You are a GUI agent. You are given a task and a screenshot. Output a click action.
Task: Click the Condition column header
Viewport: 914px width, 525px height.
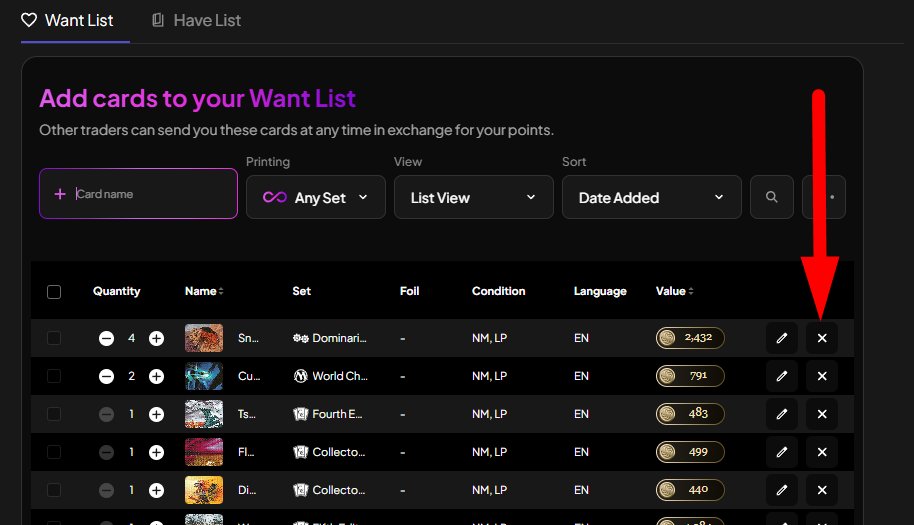tap(498, 291)
